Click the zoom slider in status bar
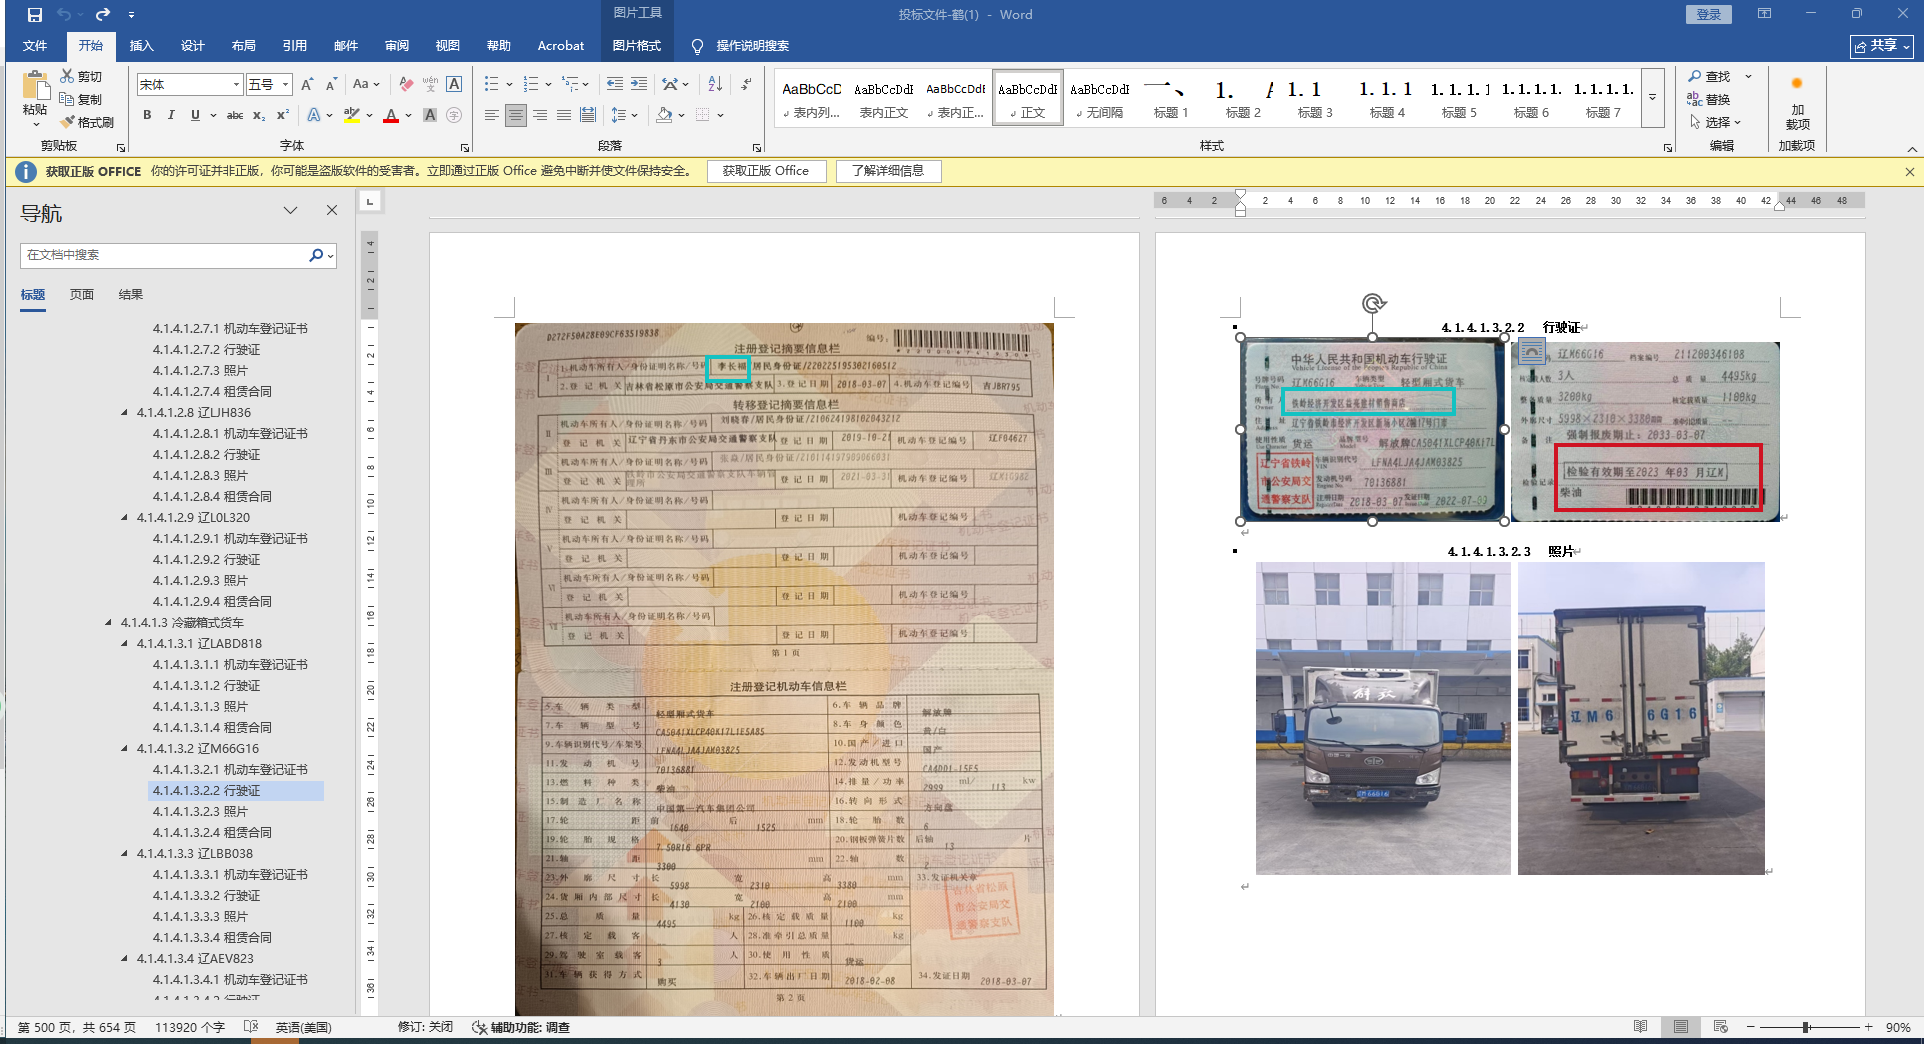This screenshot has width=1924, height=1044. 1806,1027
